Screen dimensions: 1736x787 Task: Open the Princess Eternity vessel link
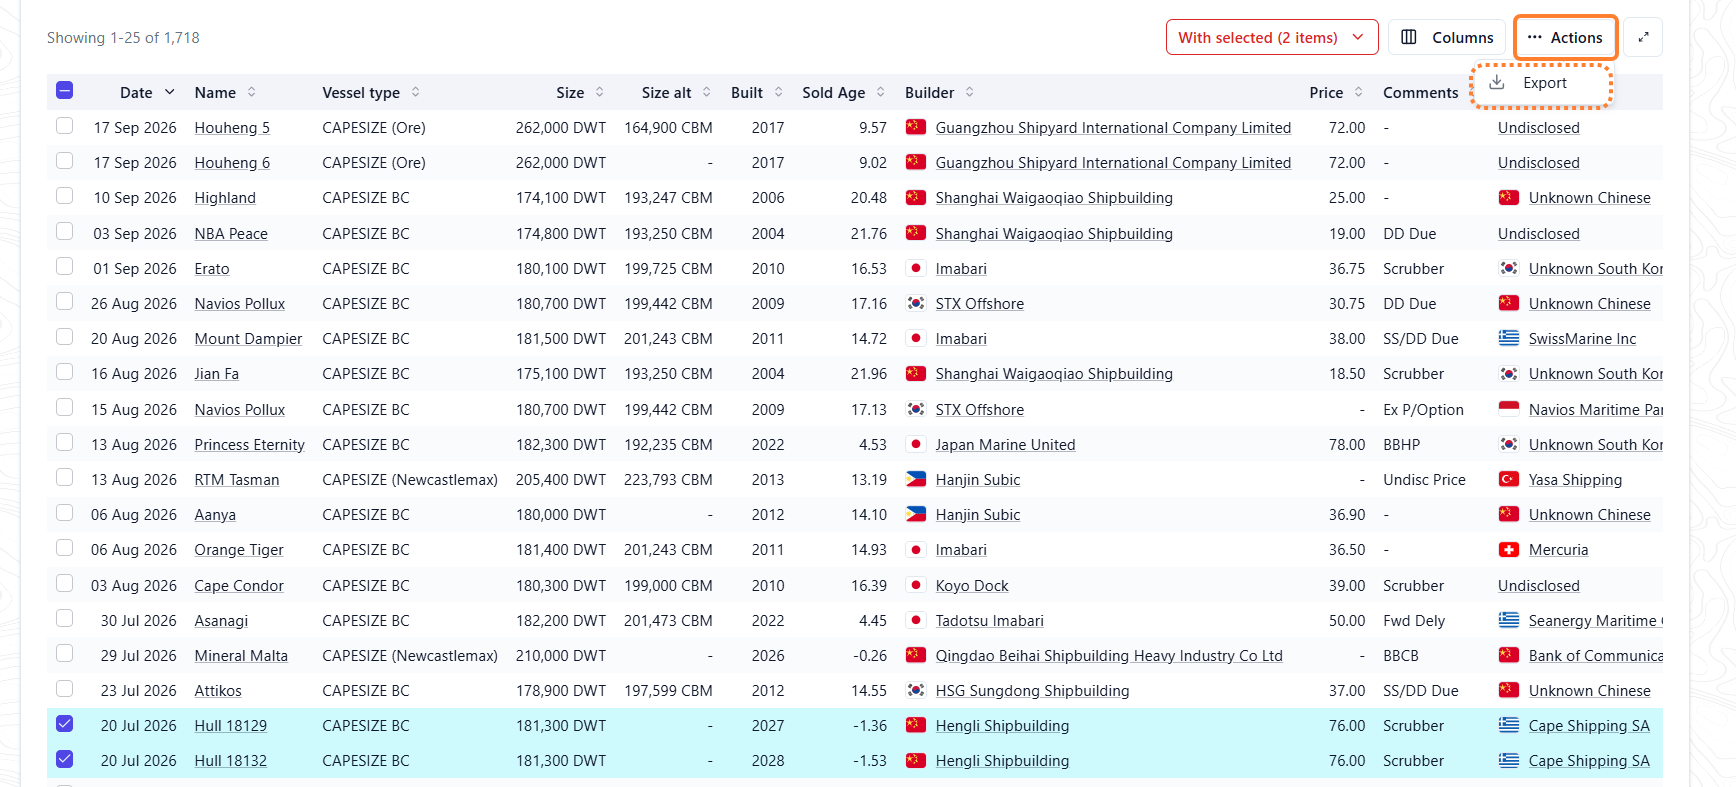click(249, 445)
